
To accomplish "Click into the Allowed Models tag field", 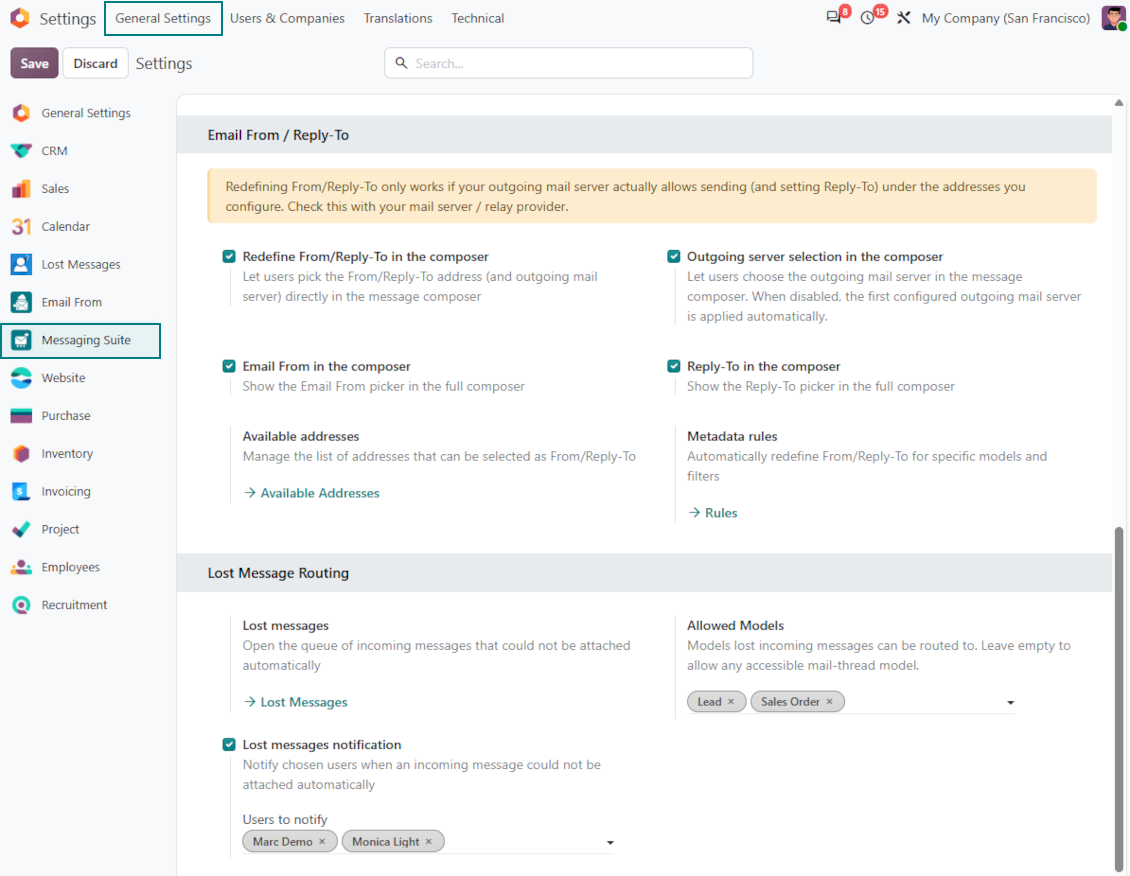I will pos(851,702).
